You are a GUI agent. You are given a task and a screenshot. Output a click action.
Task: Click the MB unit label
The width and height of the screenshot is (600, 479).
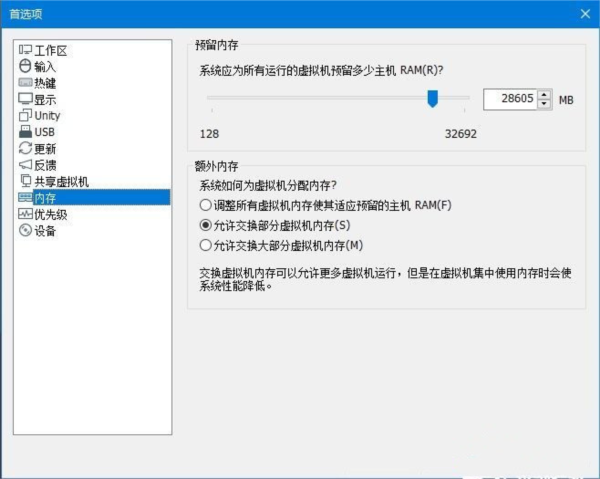click(566, 100)
